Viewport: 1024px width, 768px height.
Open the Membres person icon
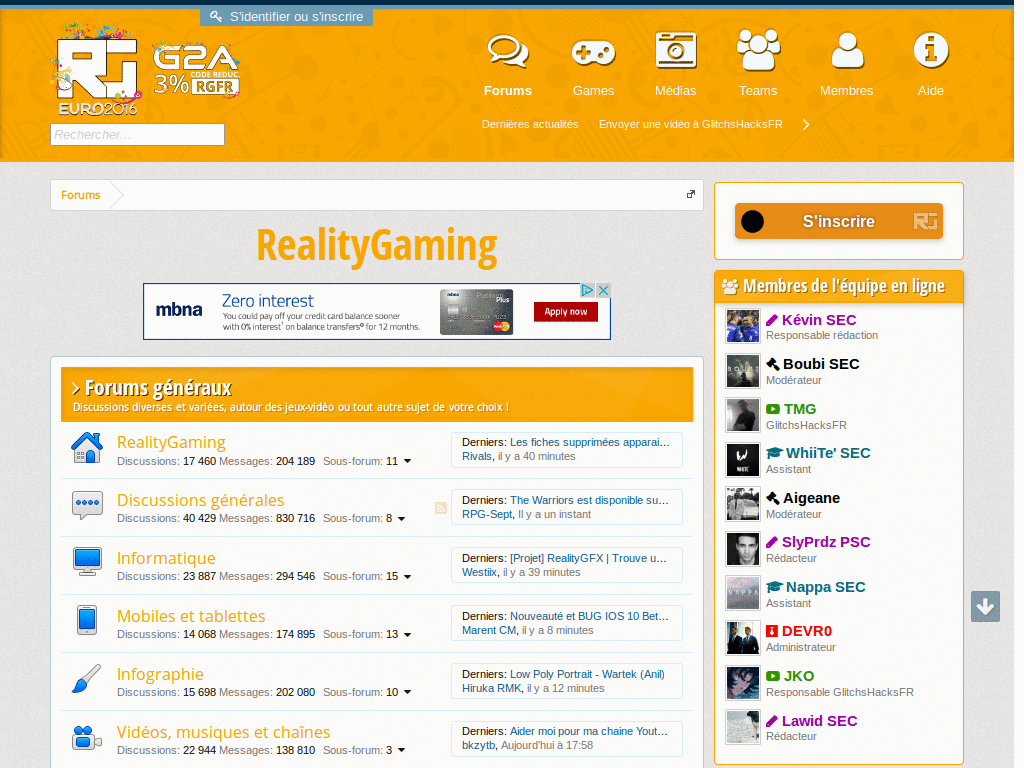pyautogui.click(x=847, y=50)
